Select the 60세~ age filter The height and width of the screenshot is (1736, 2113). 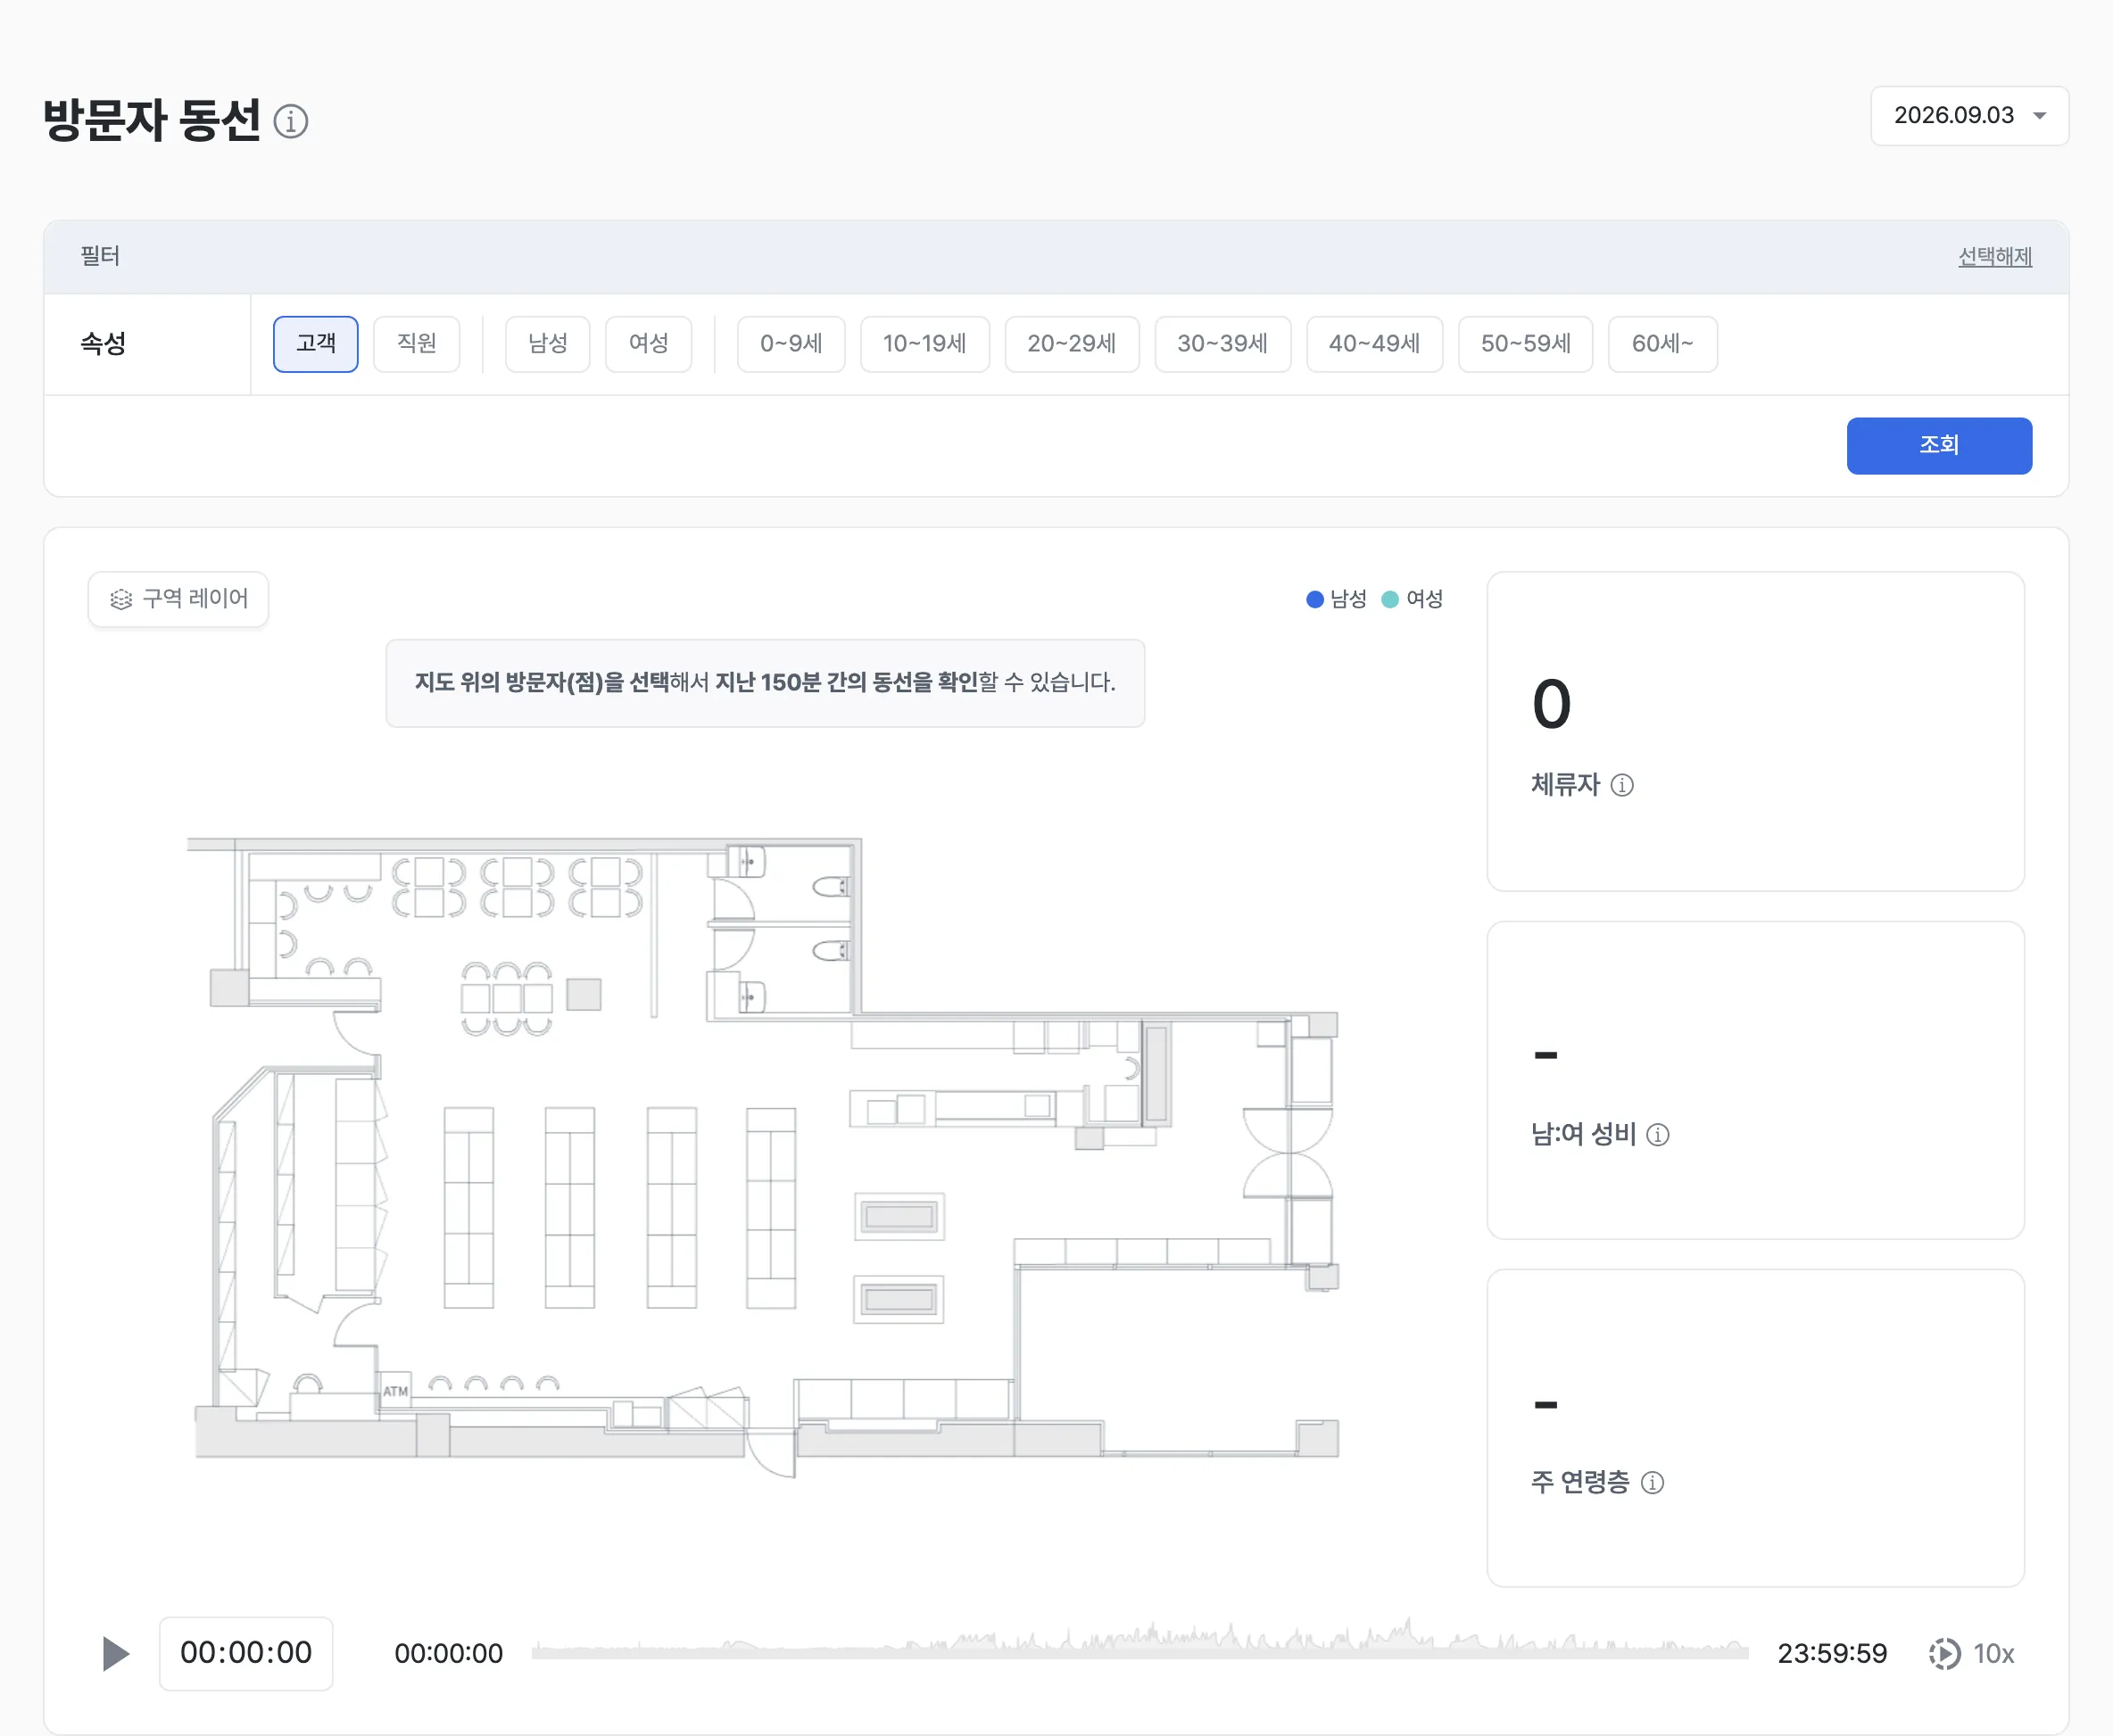pyautogui.click(x=1662, y=344)
